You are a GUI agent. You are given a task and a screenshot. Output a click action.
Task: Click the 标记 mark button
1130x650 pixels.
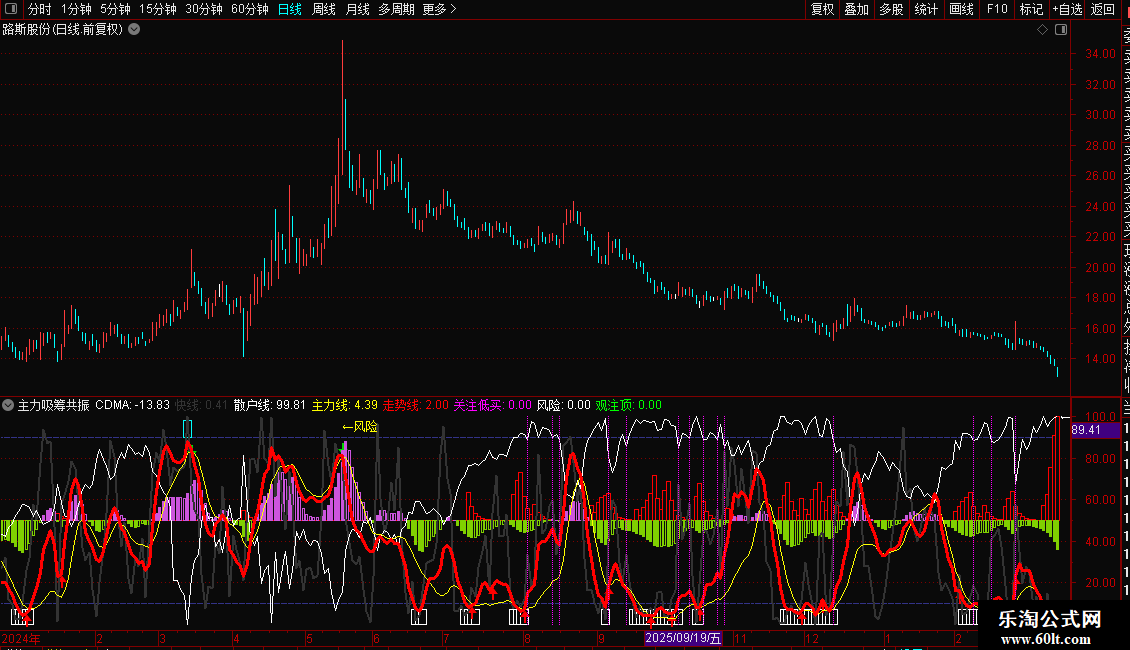(x=1031, y=9)
